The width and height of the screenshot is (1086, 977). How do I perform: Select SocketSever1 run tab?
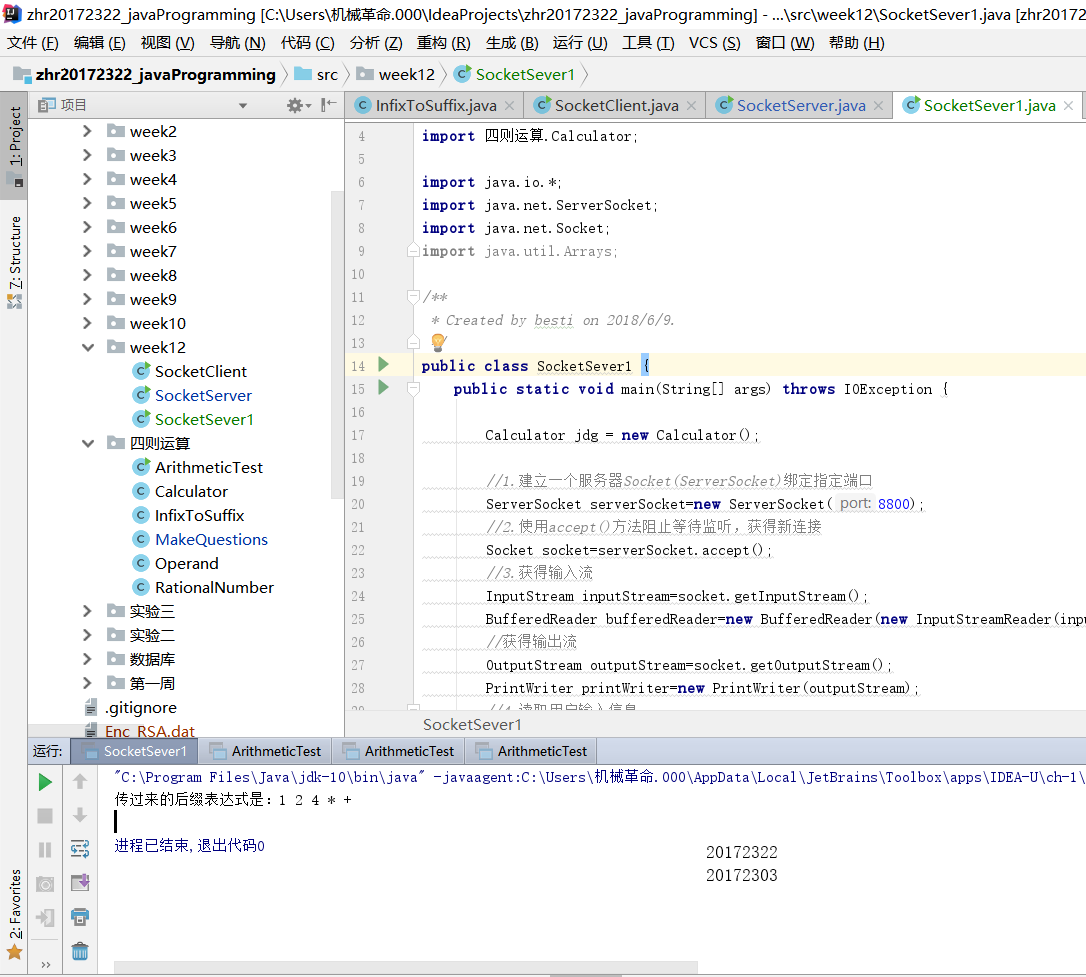click(x=135, y=751)
